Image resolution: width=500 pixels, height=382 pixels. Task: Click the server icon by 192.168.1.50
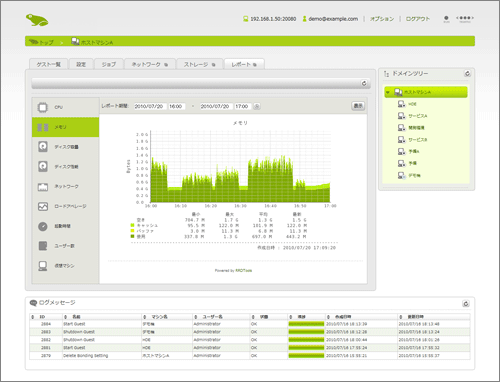pos(246,19)
